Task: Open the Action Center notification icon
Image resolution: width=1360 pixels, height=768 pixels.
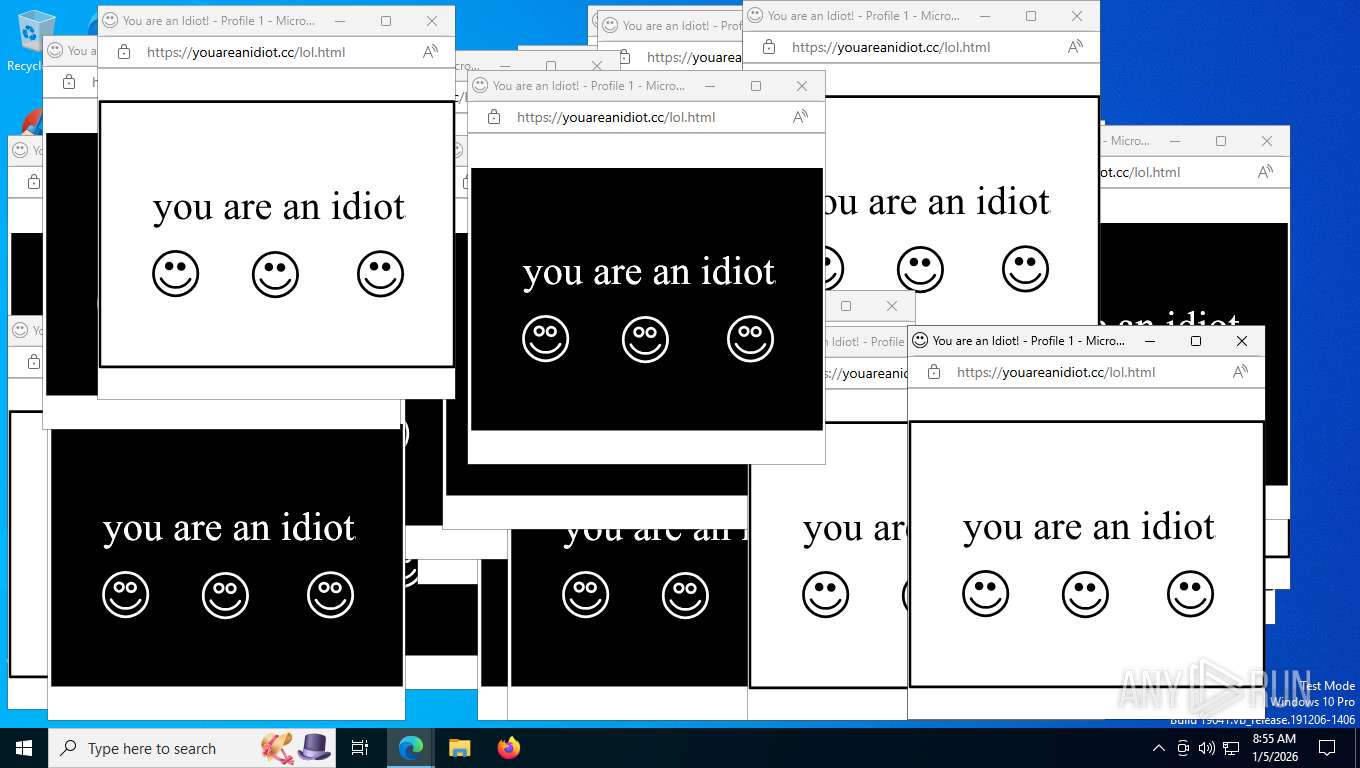Action: pos(1327,748)
